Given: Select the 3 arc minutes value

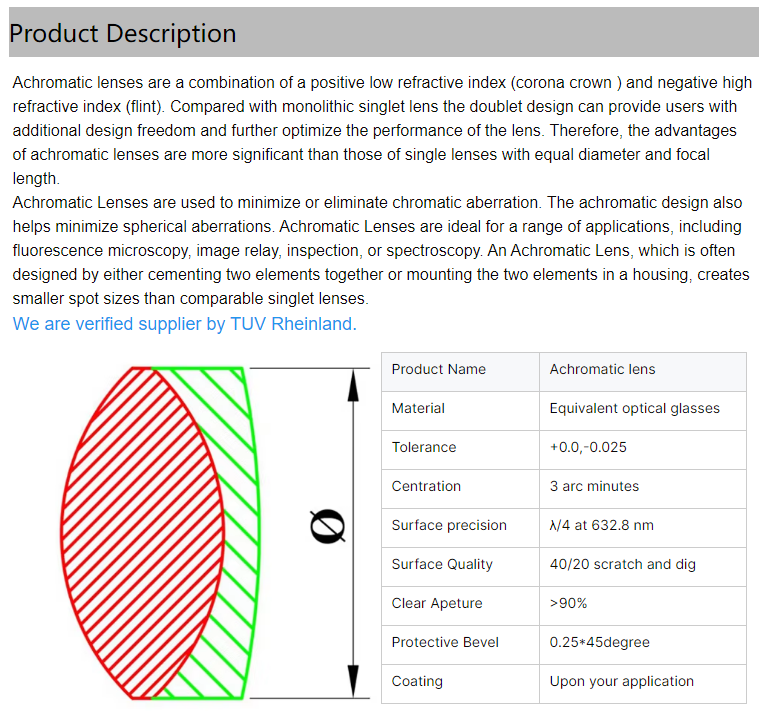Looking at the screenshot, I should [x=594, y=486].
